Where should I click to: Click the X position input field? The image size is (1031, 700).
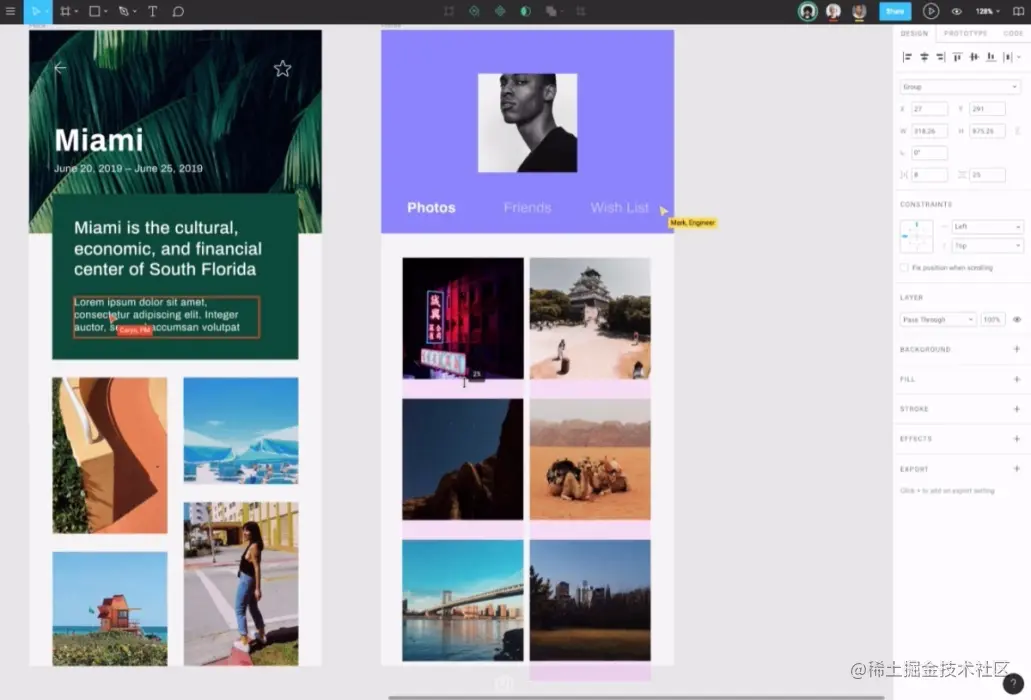[x=929, y=109]
